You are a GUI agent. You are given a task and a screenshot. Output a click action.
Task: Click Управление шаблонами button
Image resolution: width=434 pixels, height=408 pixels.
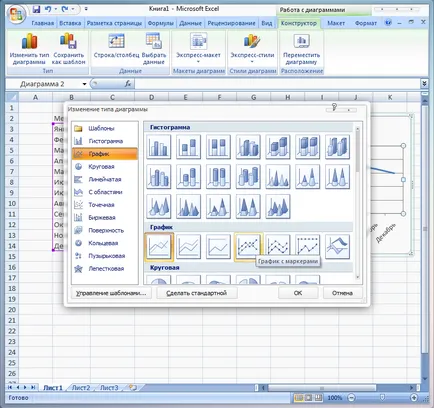click(111, 293)
